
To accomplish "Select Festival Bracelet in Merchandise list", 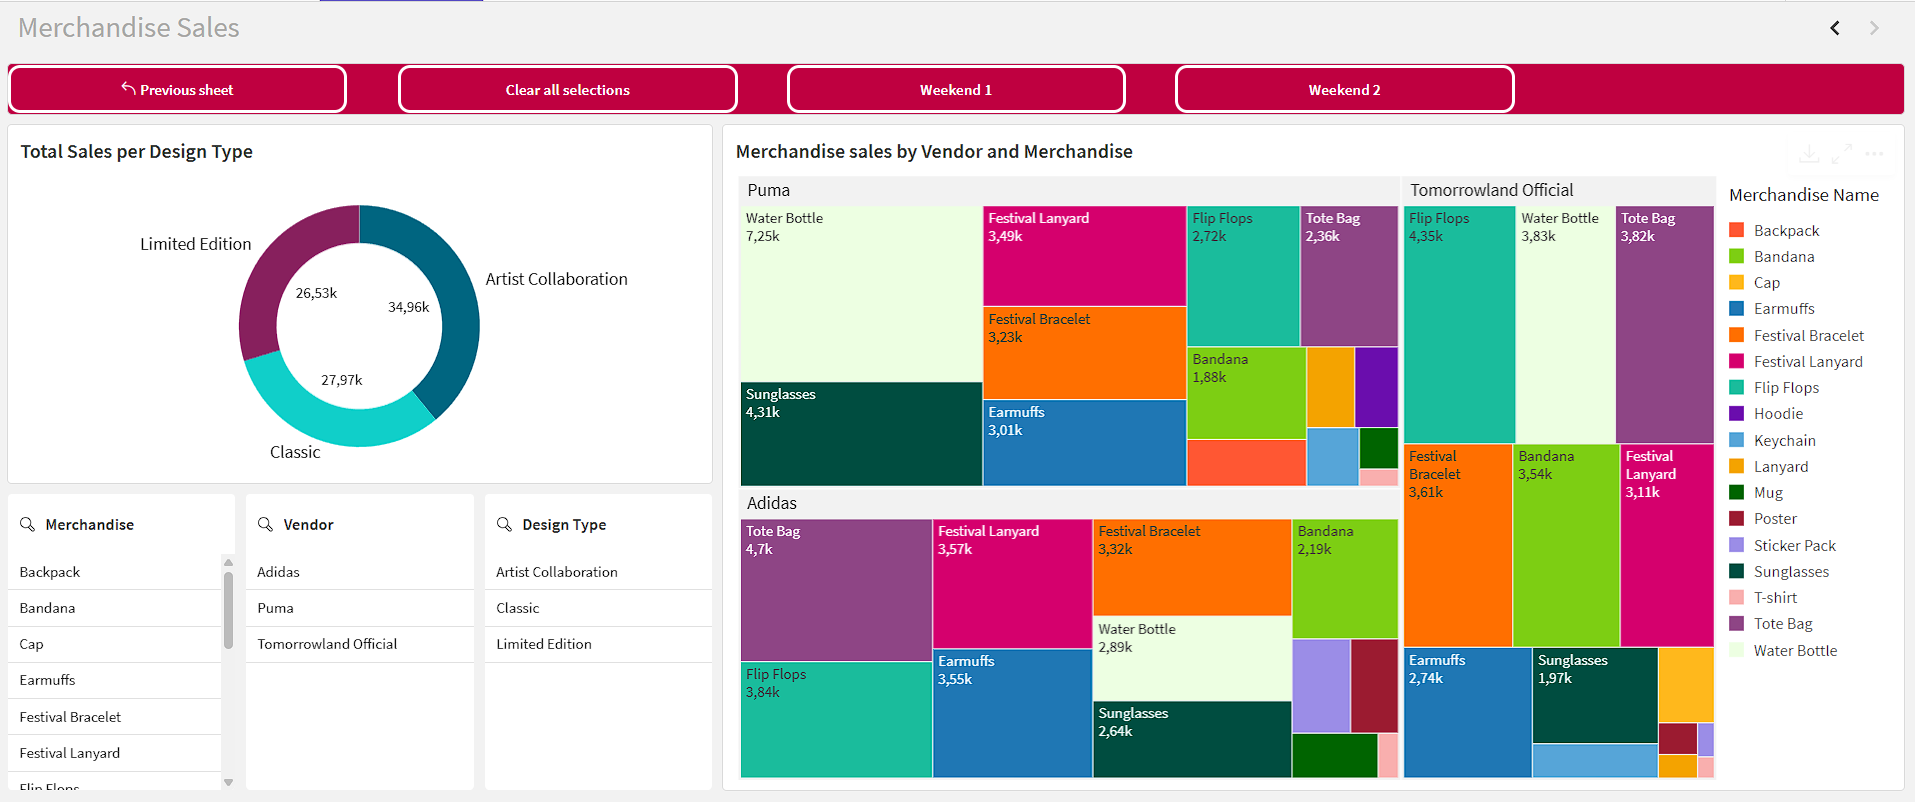I will click(114, 717).
